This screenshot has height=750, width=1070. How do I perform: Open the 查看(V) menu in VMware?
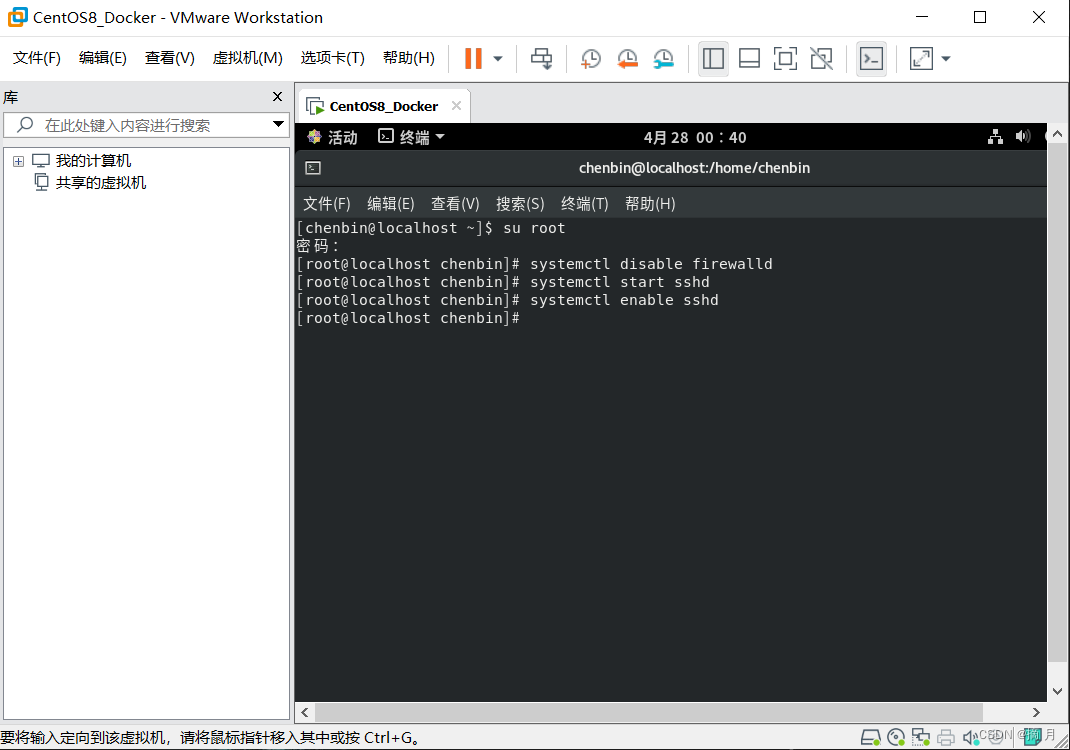pos(169,58)
